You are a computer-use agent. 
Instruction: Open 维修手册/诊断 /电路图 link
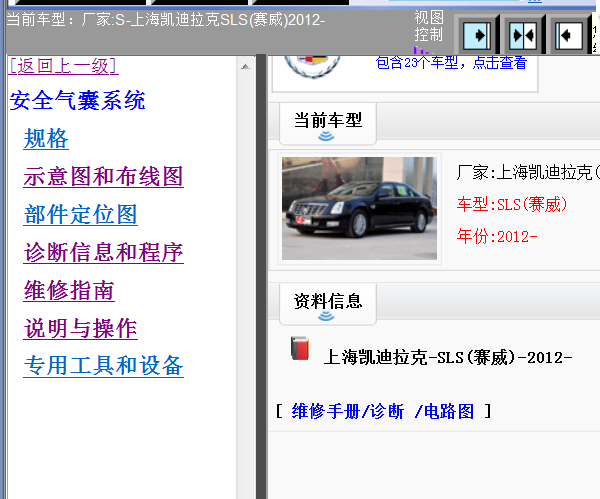tap(383, 412)
